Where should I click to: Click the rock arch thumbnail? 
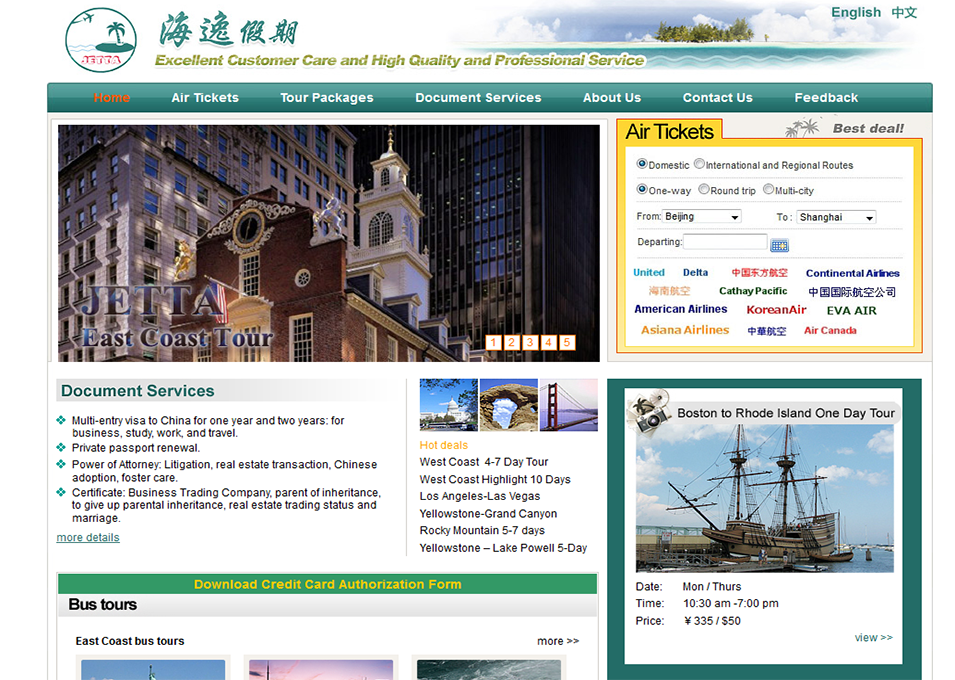(509, 405)
